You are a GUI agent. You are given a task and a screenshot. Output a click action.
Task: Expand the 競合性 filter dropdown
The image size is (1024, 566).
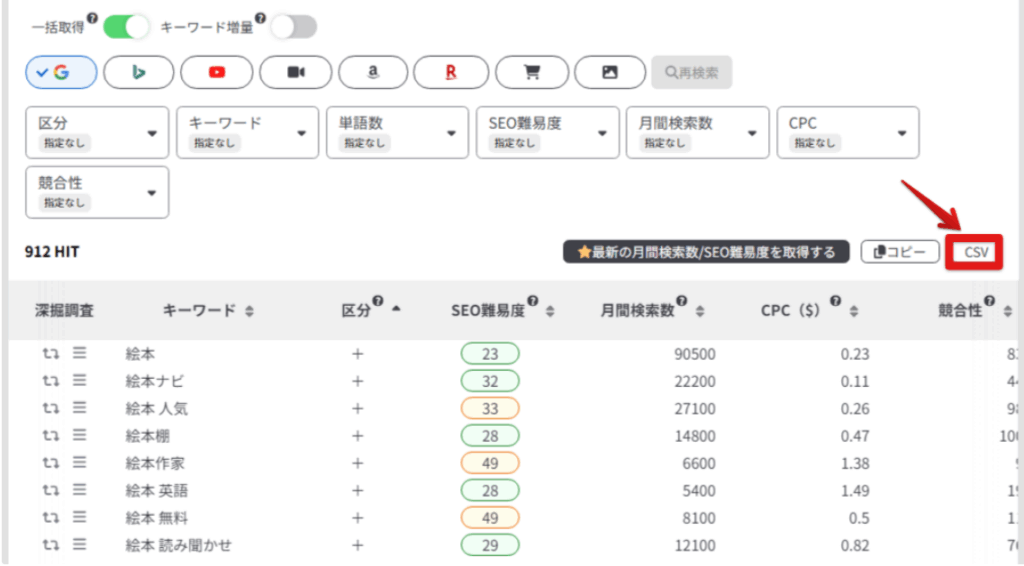click(97, 192)
